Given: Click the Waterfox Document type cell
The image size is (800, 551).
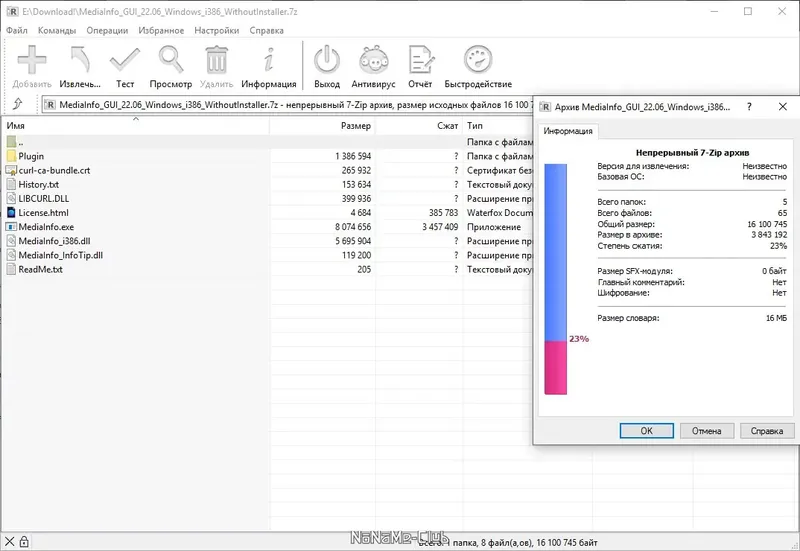Looking at the screenshot, I should tap(499, 213).
